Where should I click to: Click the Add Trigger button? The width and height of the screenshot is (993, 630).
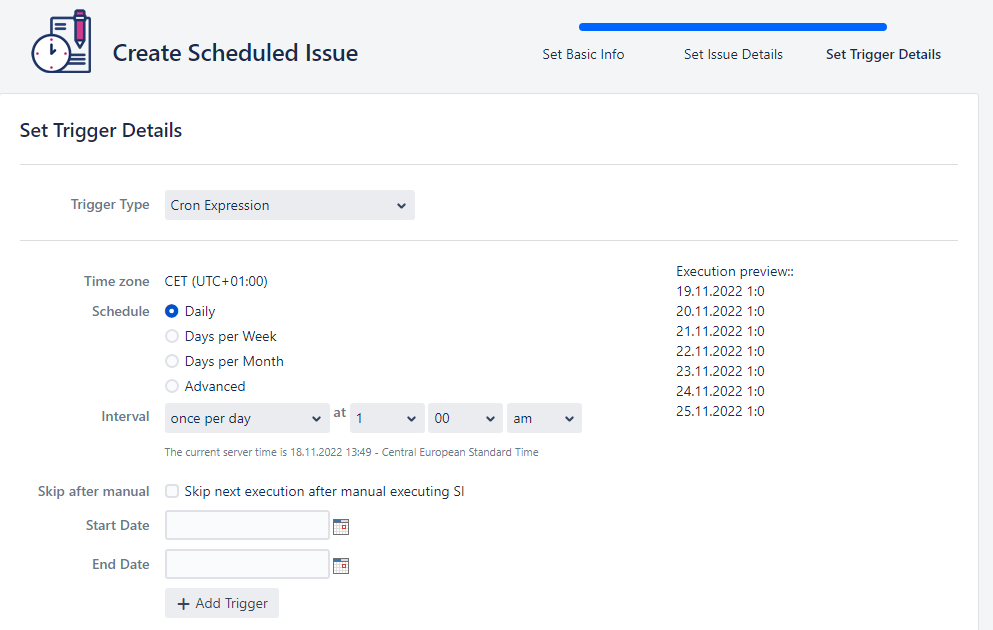[222, 603]
